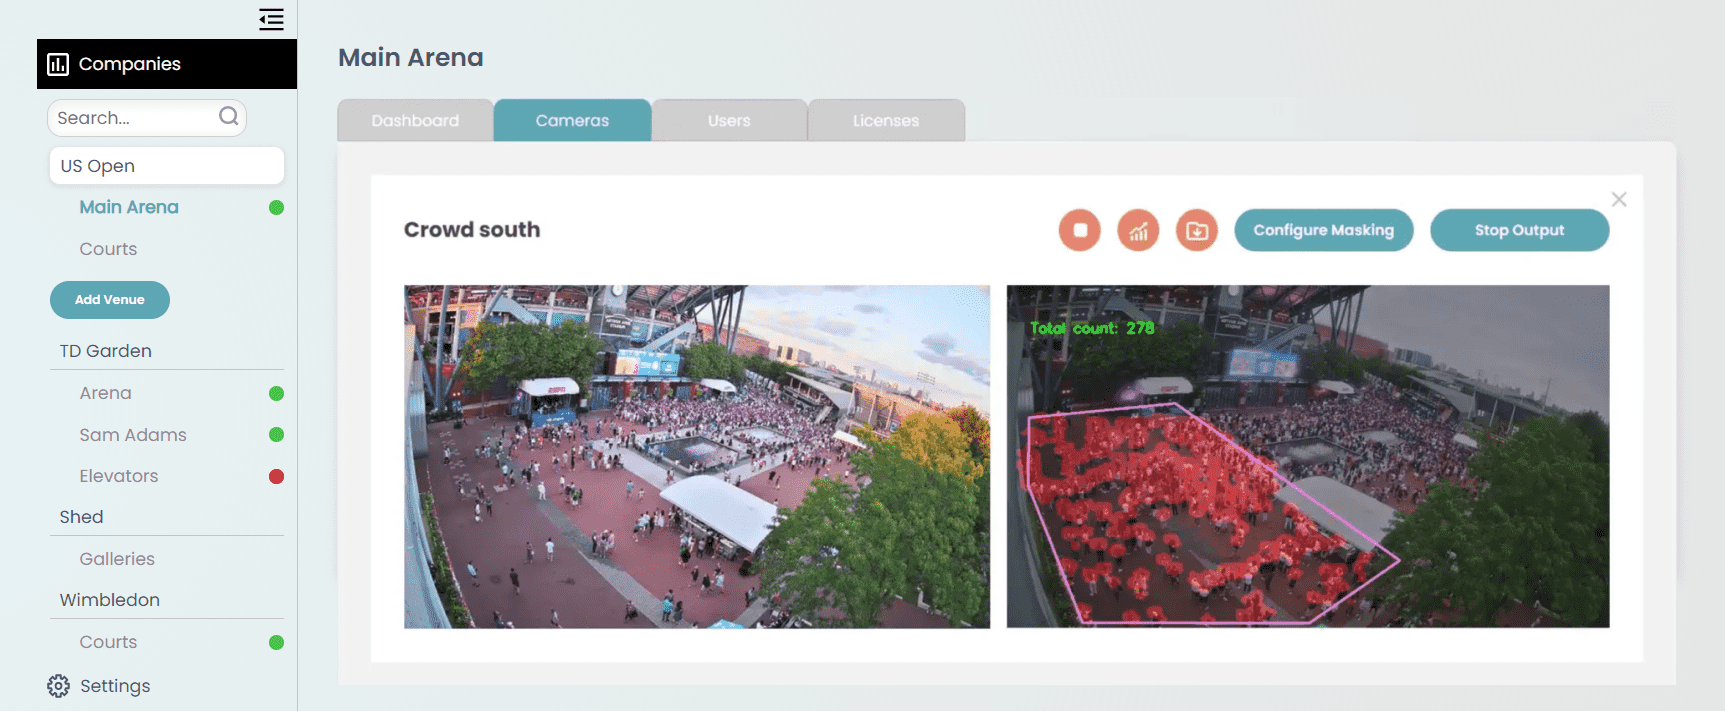Close the Crowd south camera panel
This screenshot has width=1725, height=711.
point(1619,199)
